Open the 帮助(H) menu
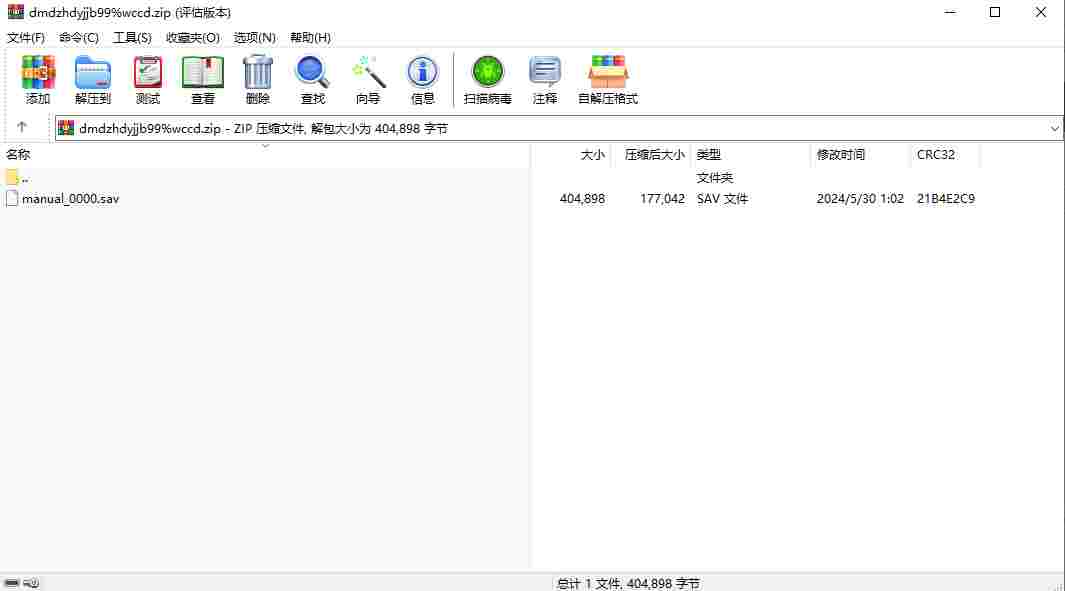This screenshot has width=1065, height=591. [310, 37]
